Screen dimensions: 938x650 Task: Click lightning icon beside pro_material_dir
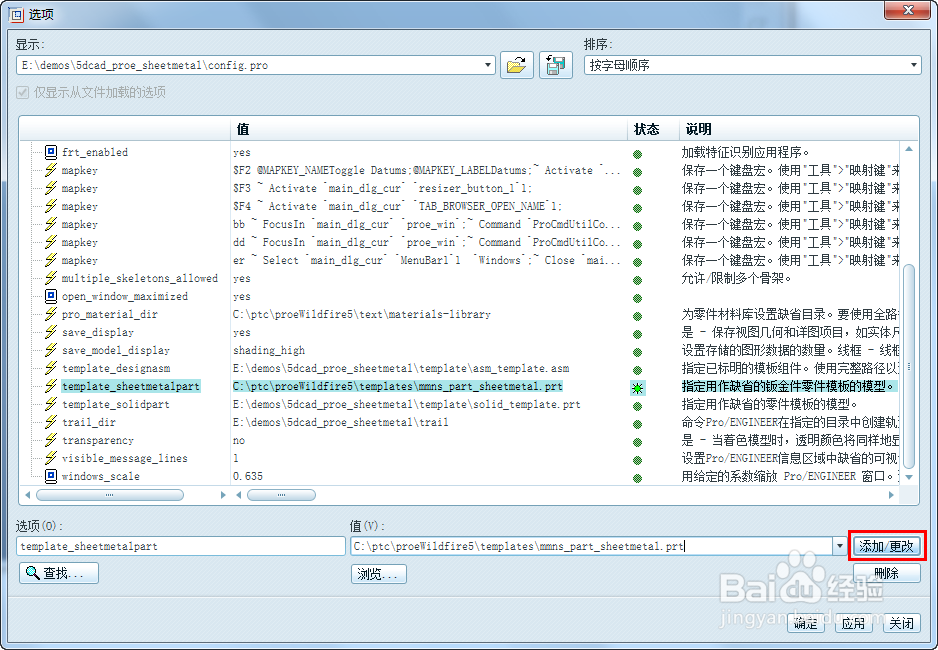tap(51, 314)
